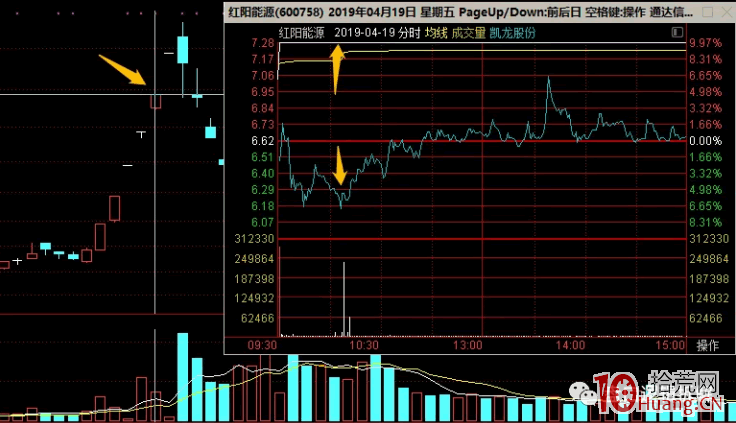This screenshot has width=736, height=423.
Task: Click the 6.29 price axis label
Action: (263, 190)
